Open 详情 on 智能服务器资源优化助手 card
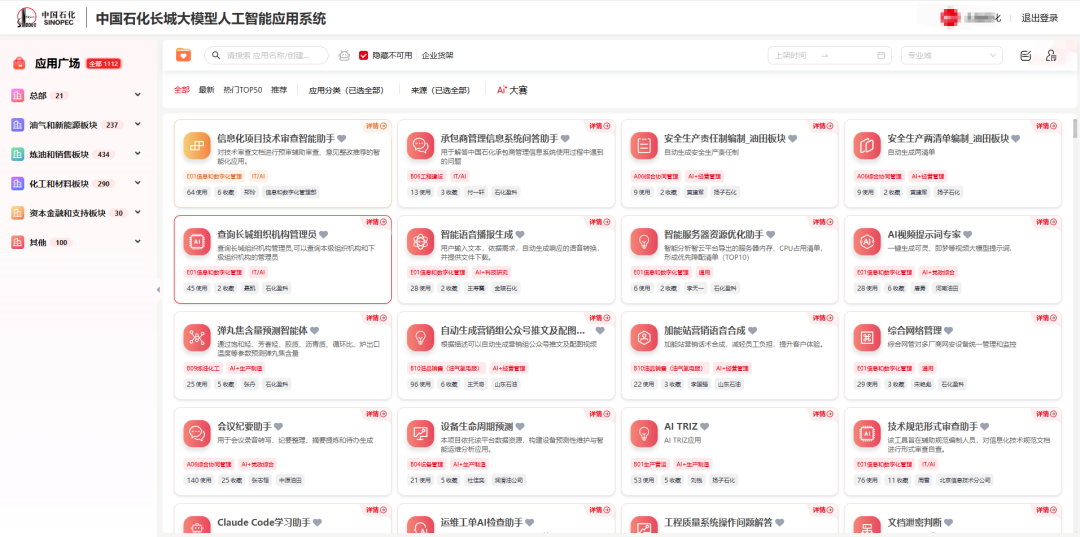The image size is (1080, 537). [823, 222]
